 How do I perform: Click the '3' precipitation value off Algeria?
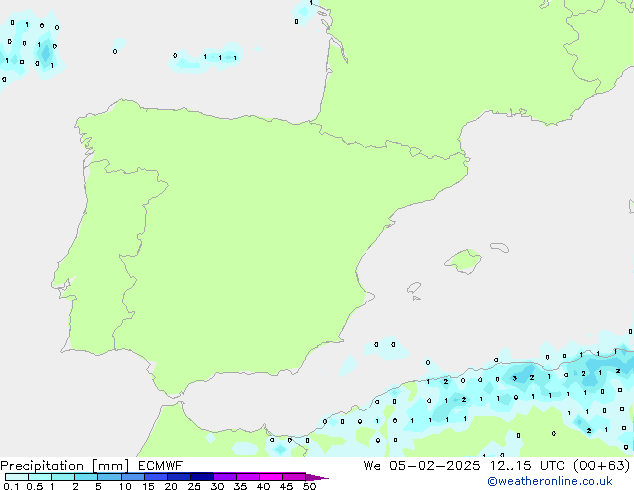[515, 378]
